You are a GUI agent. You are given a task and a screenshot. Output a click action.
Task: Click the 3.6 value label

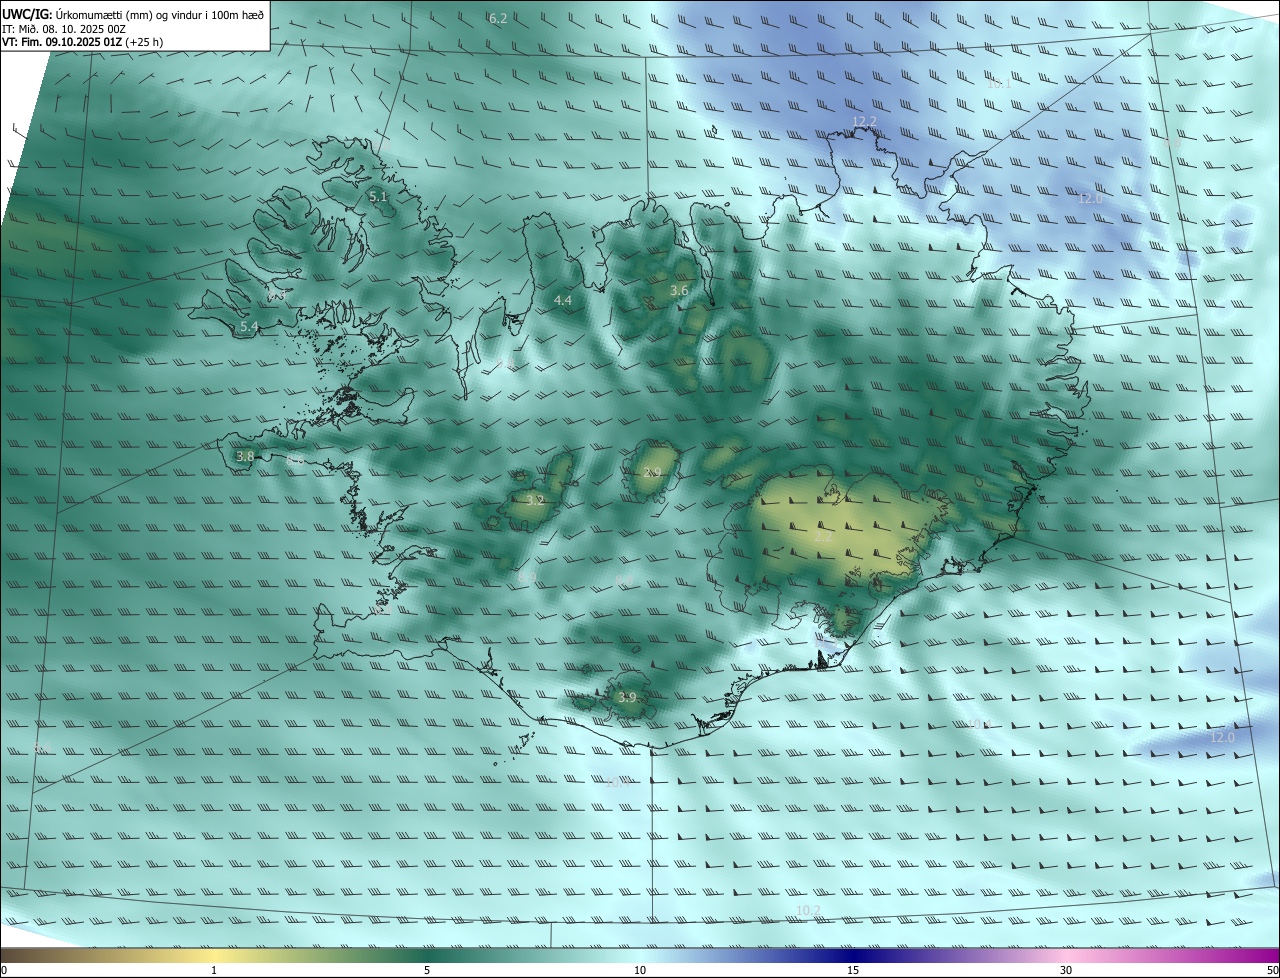click(x=679, y=290)
